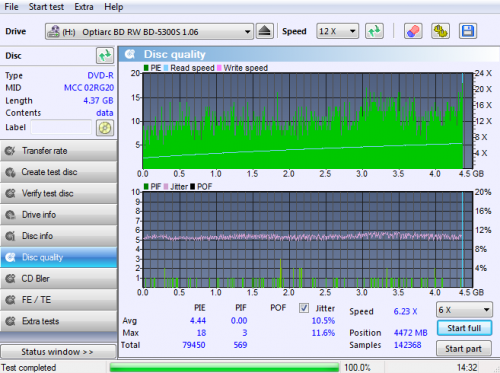Open the 12 X speed dropdown
The image size is (500, 373).
[x=337, y=31]
